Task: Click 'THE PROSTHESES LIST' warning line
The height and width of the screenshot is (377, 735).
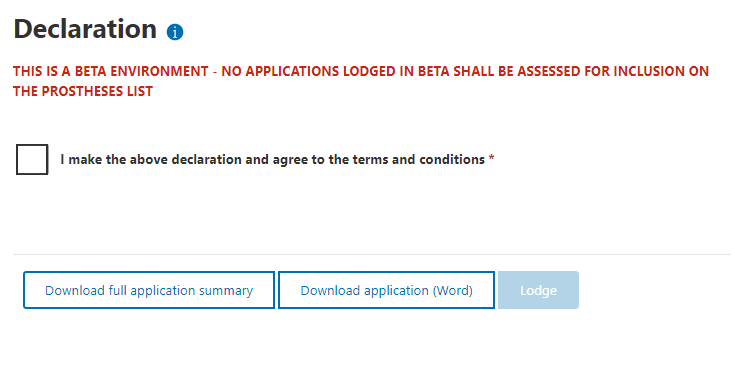Action: 83,91
